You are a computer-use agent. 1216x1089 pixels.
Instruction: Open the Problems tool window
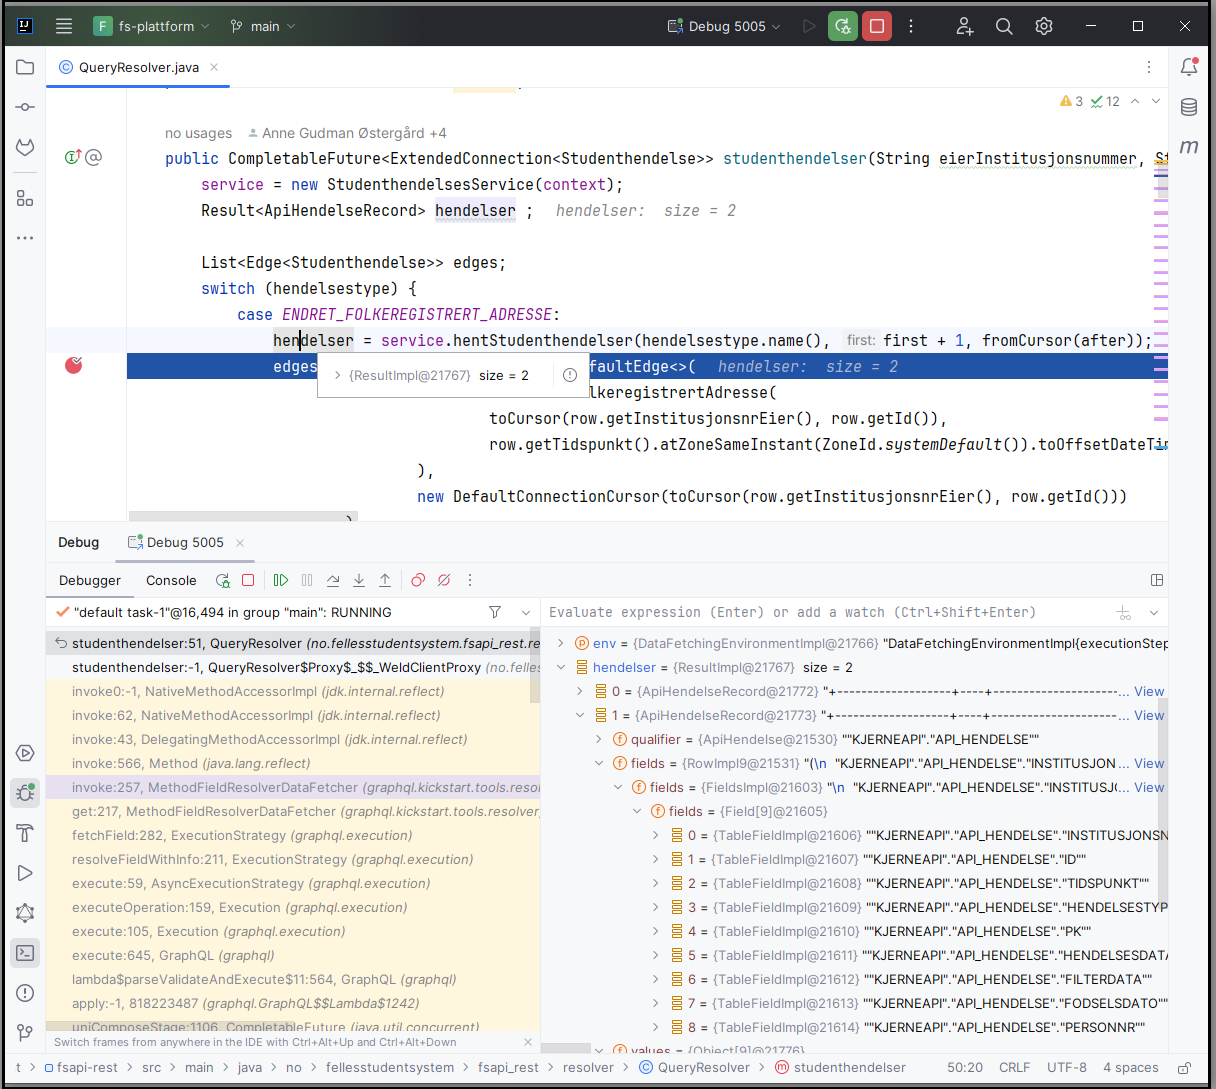(25, 993)
